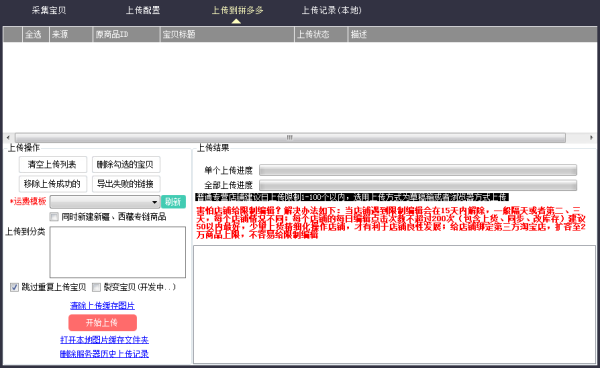Viewport: 600px width, 368px height.
Task: Click the 删除勾选的宝贝 button
Action: point(126,164)
